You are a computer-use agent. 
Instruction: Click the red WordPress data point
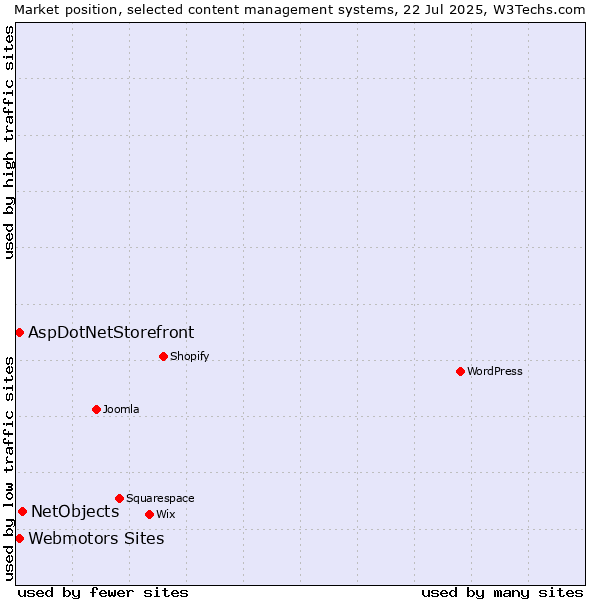[460, 371]
